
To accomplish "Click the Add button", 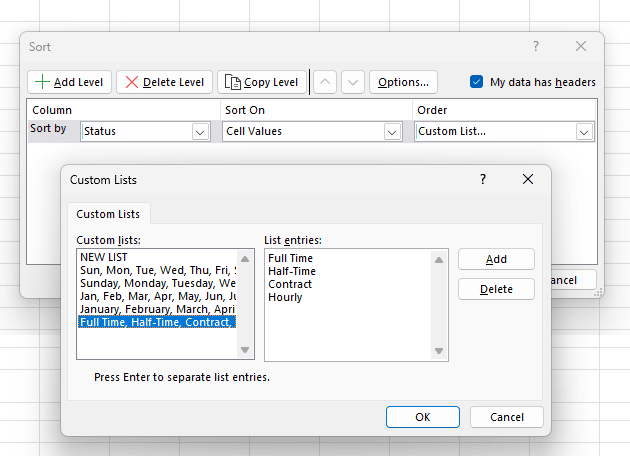I will pos(496,259).
